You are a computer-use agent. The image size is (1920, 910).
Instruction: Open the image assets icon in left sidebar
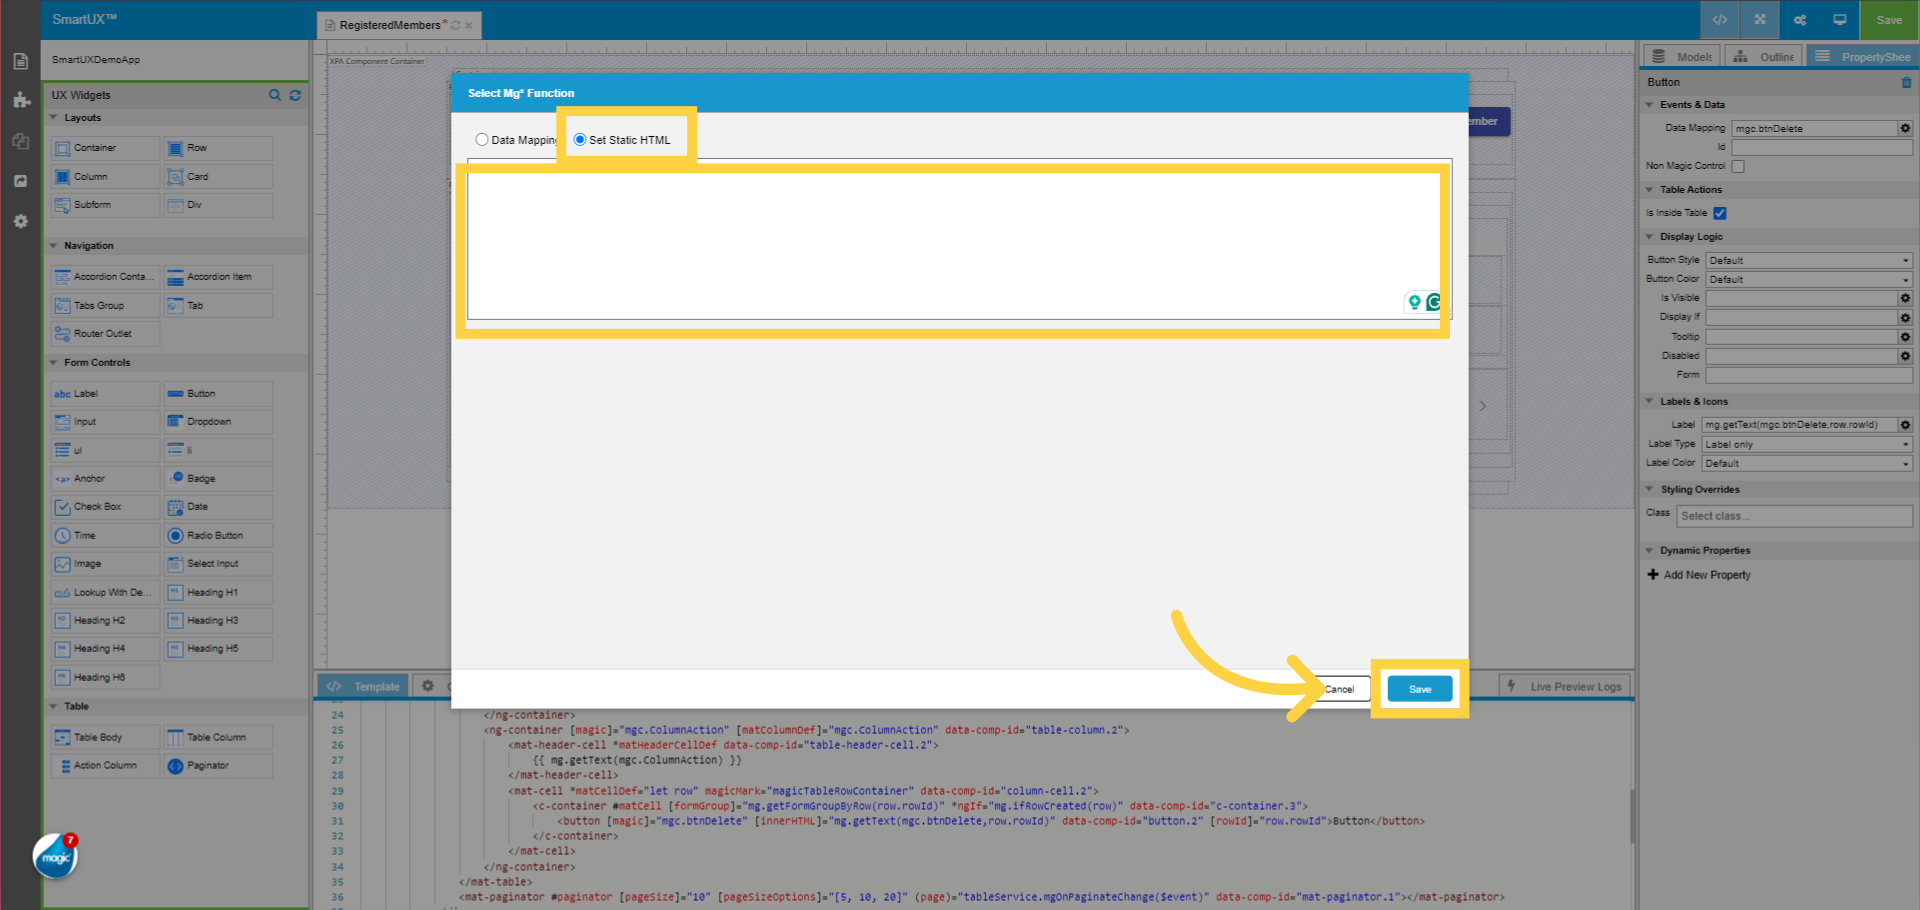[x=20, y=181]
